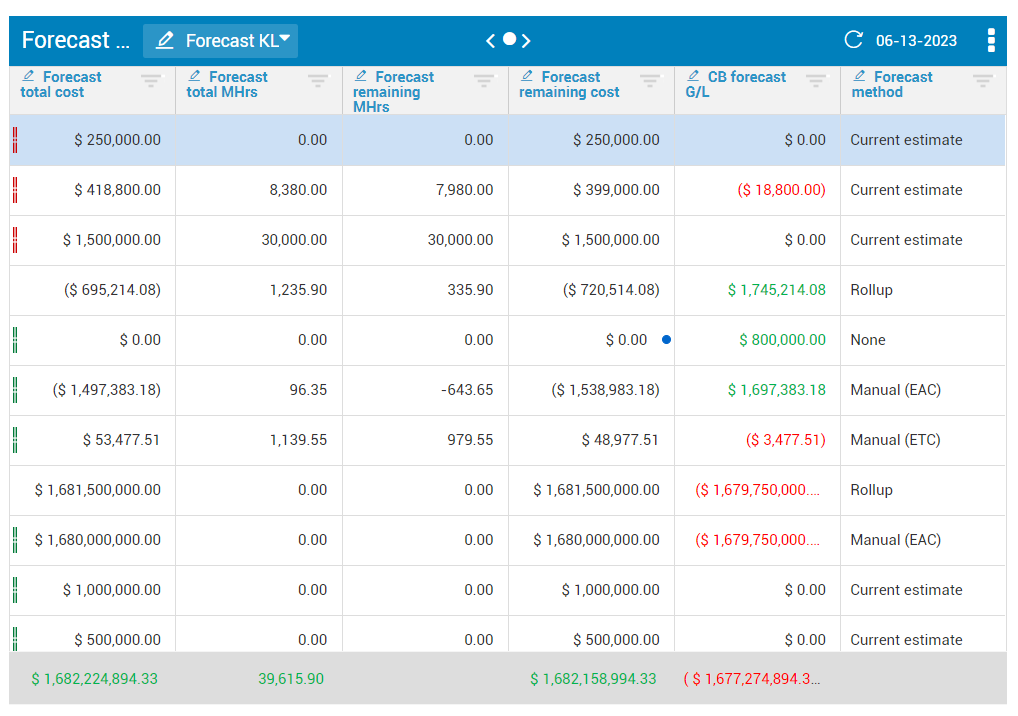Click the page indicator dot in header
The height and width of the screenshot is (716, 1018).
coord(509,39)
